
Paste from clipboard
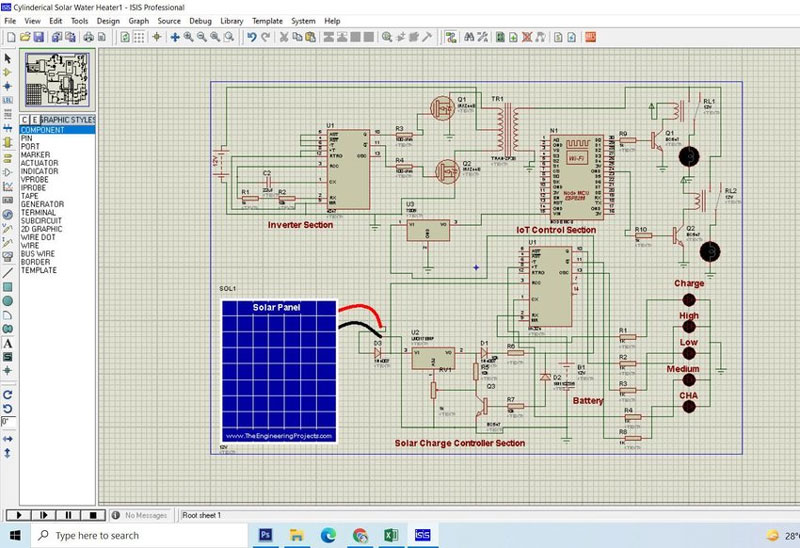click(310, 37)
